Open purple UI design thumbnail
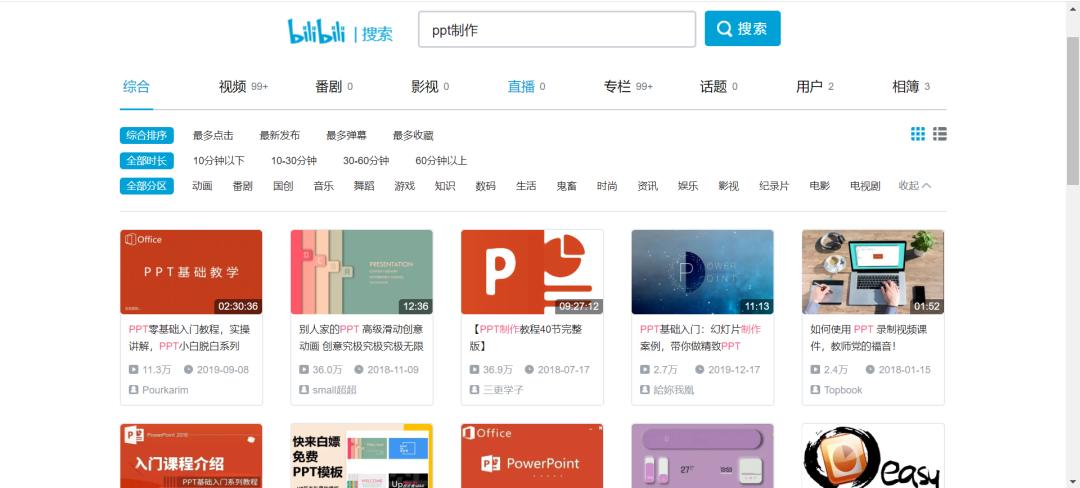The width and height of the screenshot is (1080, 488). (x=703, y=456)
